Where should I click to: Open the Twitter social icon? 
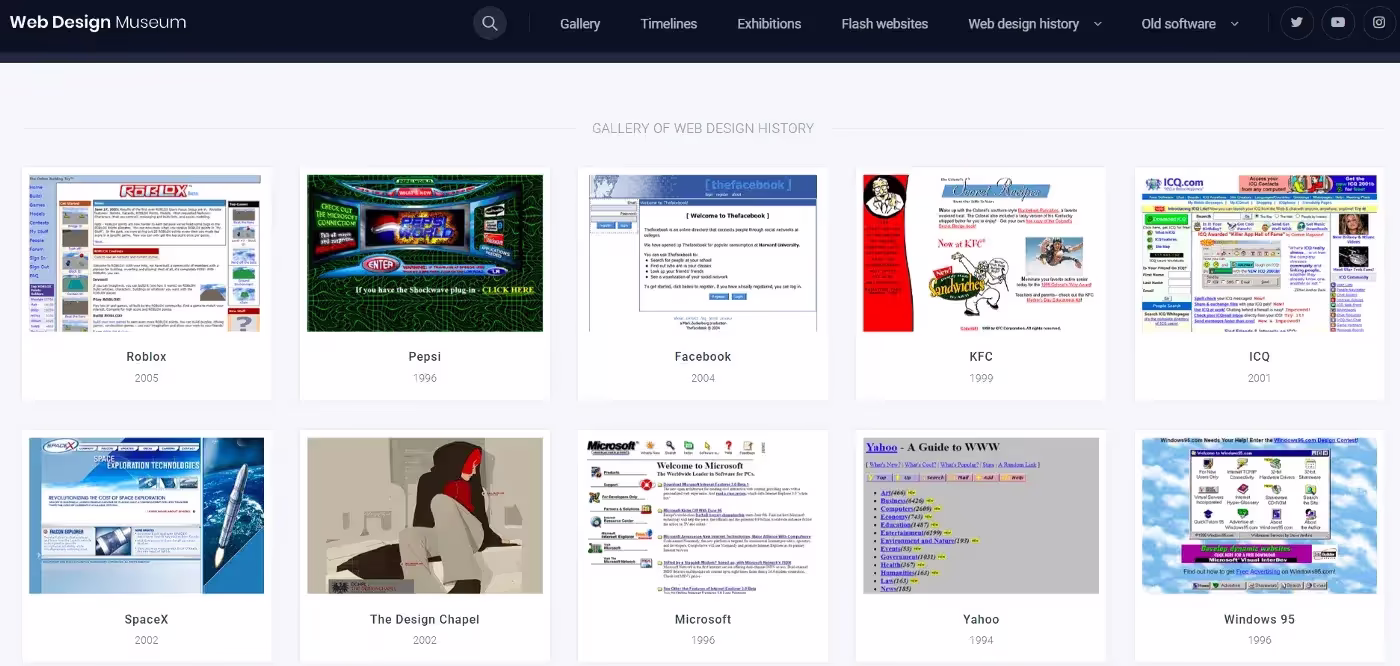[x=1296, y=23]
